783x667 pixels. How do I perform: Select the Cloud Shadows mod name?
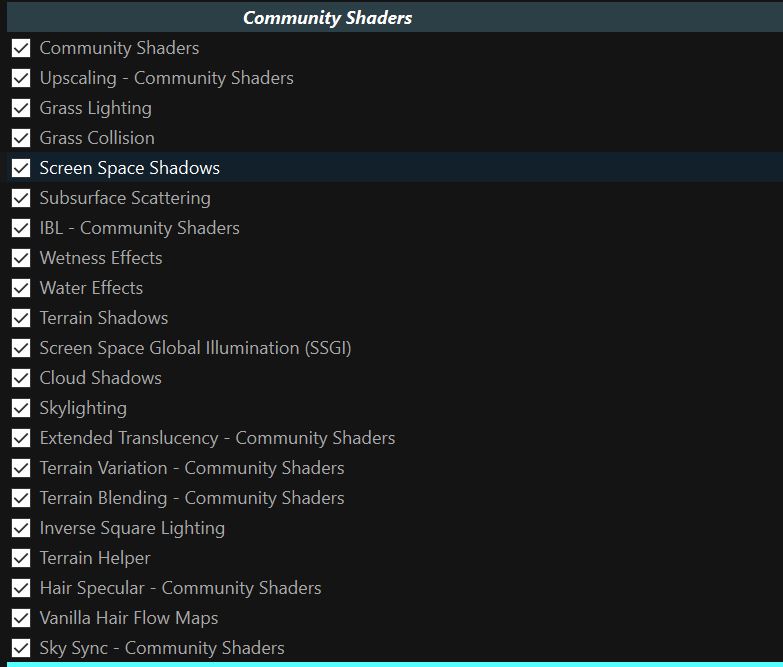[x=101, y=377]
